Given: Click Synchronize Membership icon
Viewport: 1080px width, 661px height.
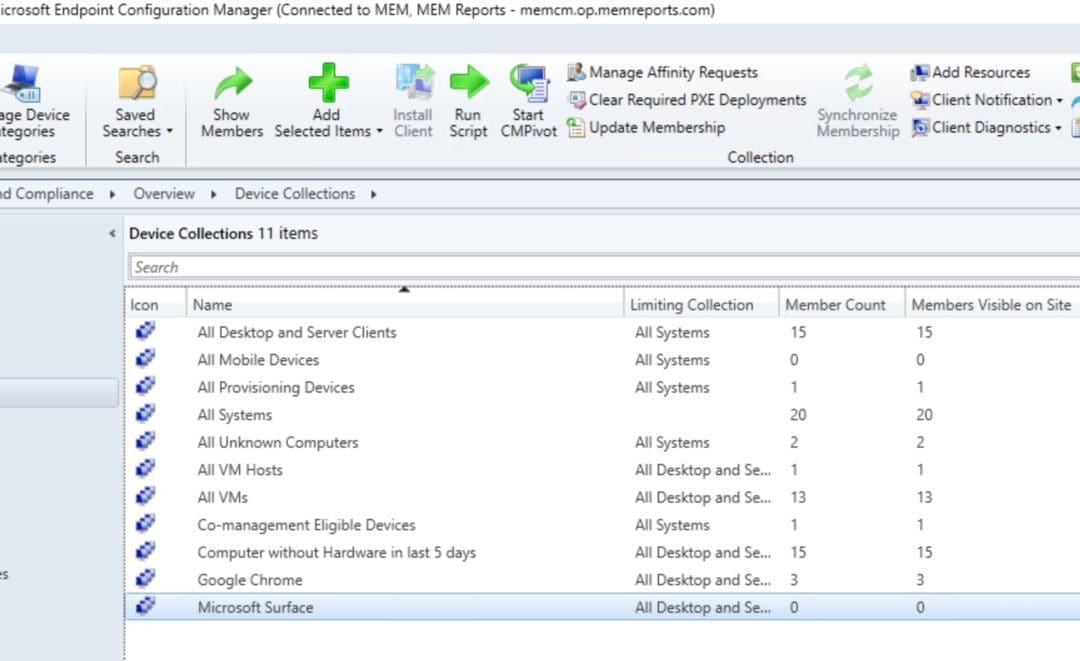Looking at the screenshot, I should [x=859, y=83].
